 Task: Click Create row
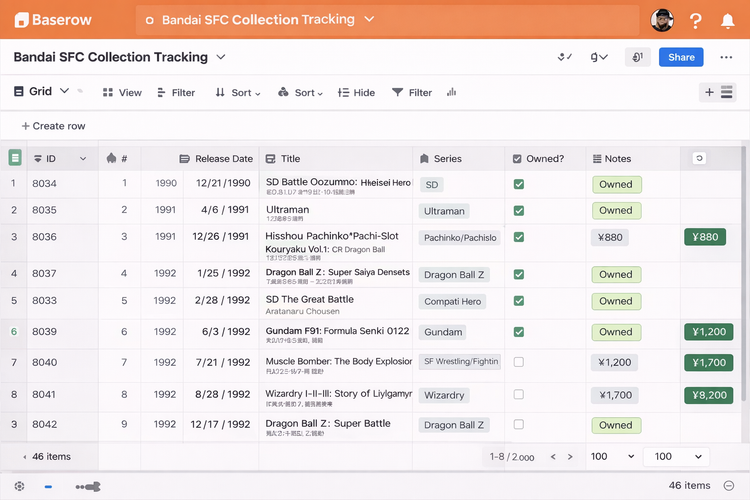[53, 126]
